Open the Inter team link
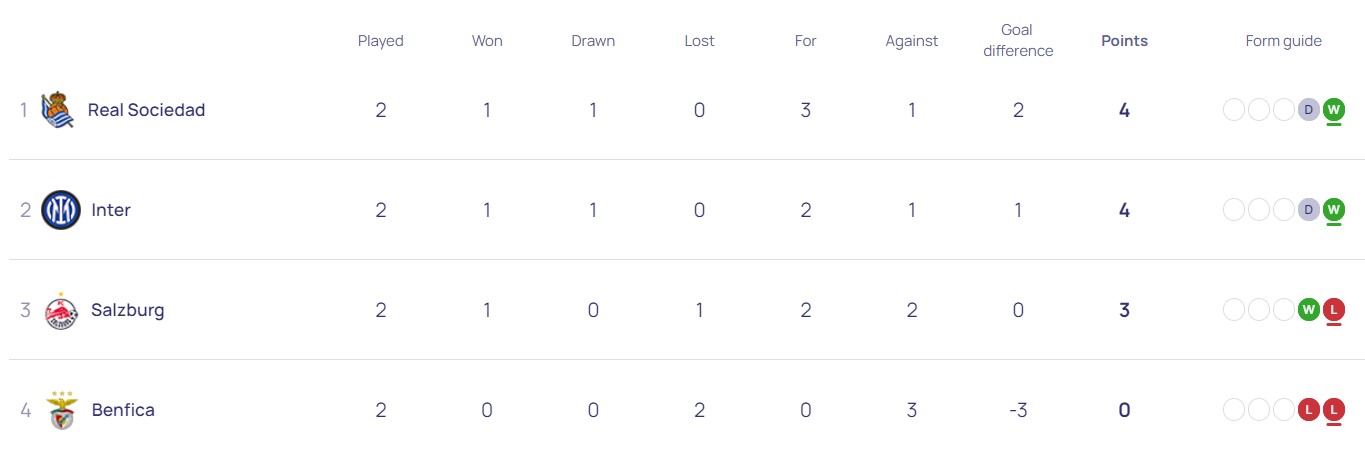Viewport: 1365px width, 457px height. (111, 210)
